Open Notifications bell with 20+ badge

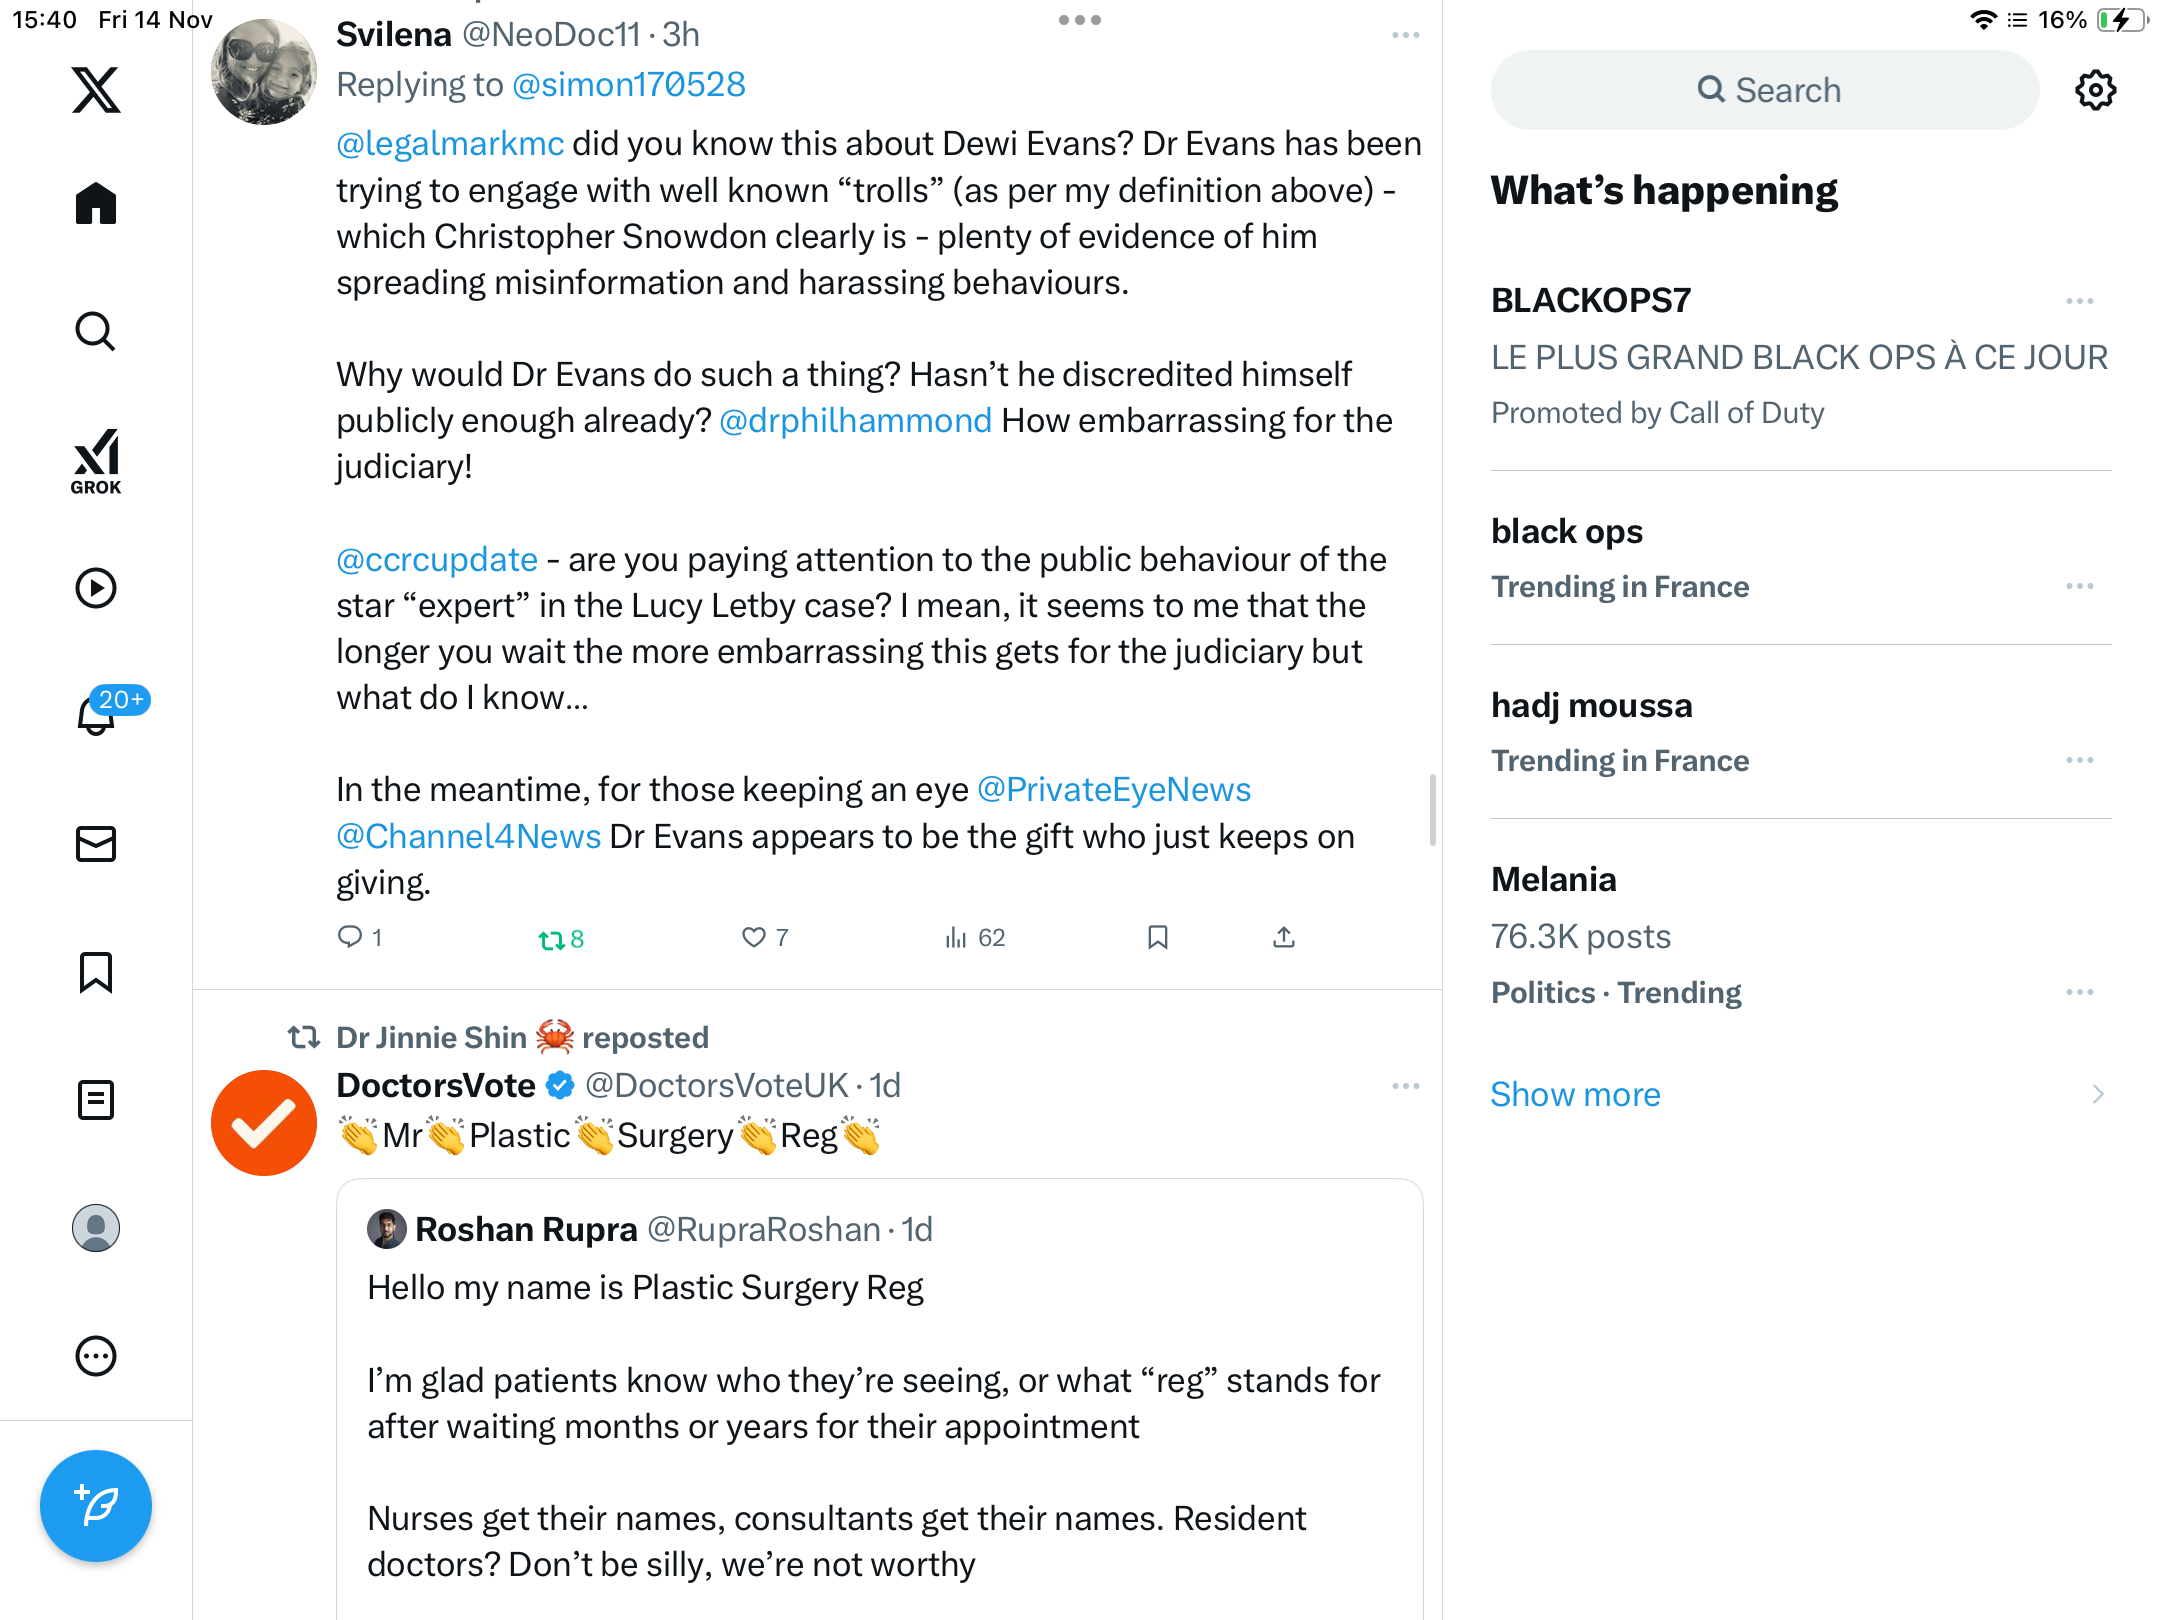pos(97,714)
